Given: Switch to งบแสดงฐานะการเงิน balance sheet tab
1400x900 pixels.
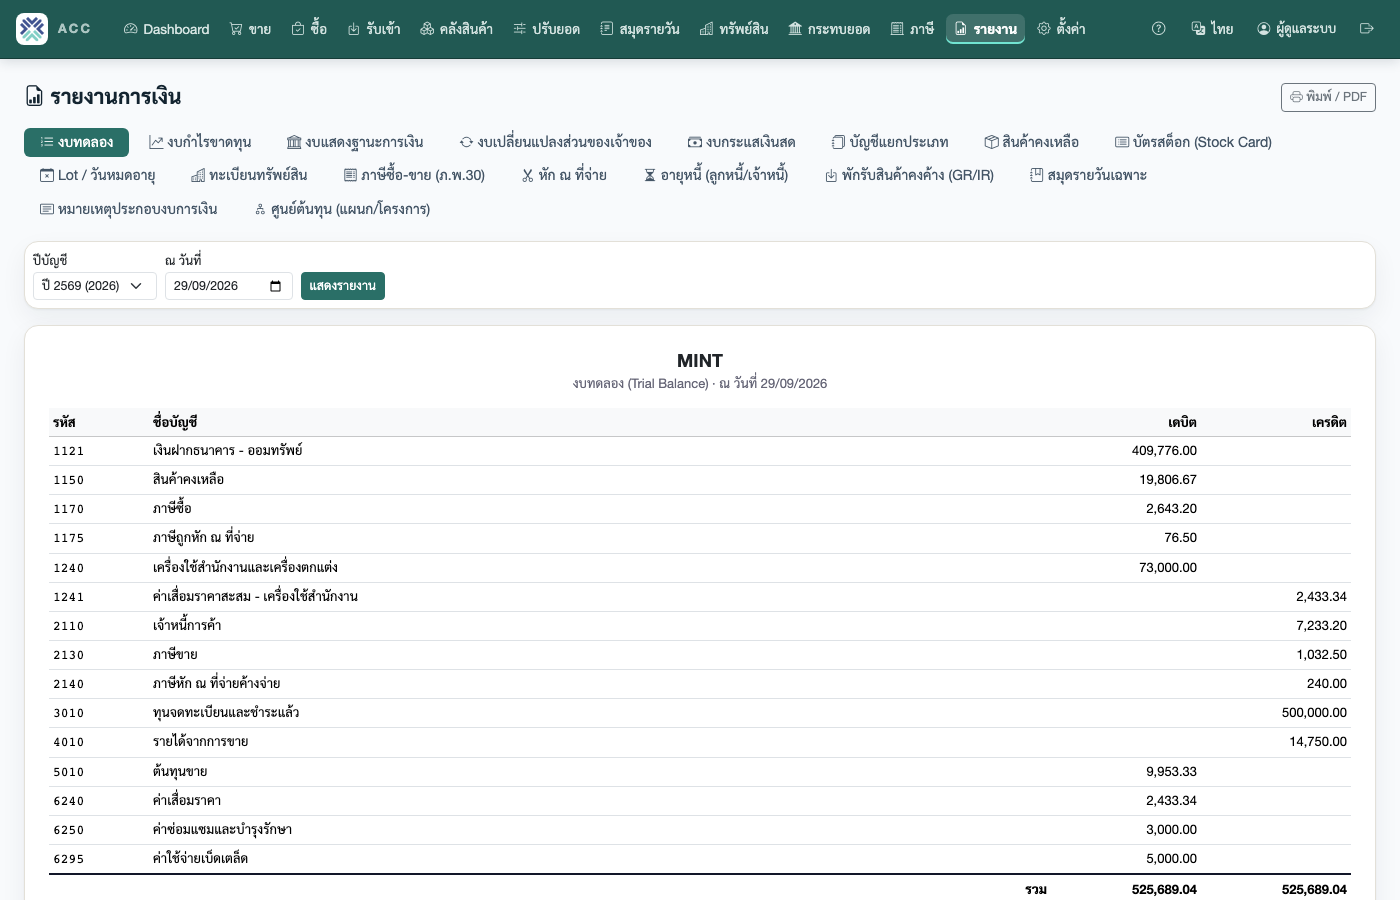Looking at the screenshot, I should [x=355, y=142].
